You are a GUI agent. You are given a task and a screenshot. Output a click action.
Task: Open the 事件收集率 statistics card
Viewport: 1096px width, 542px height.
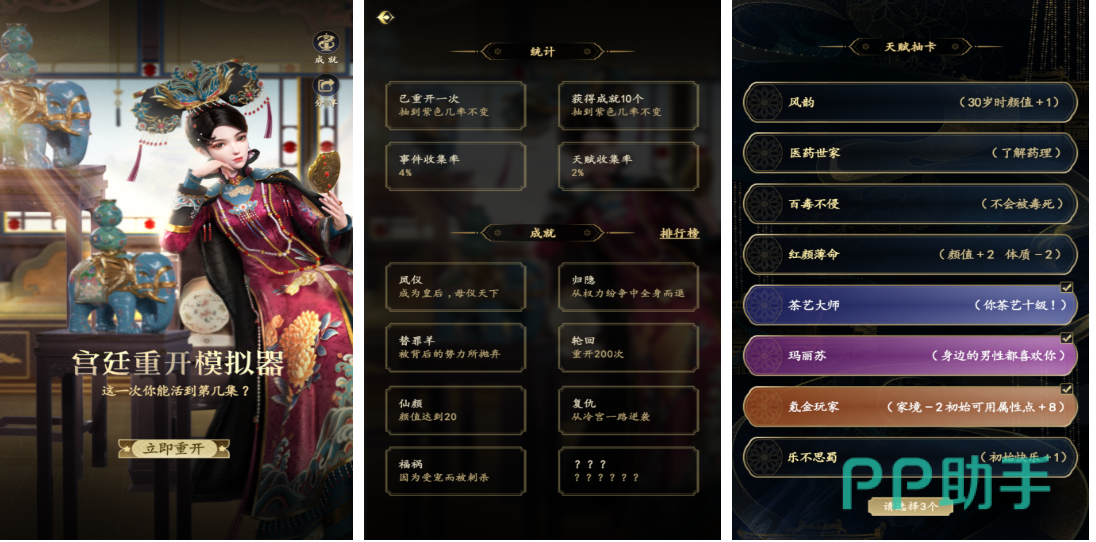[455, 166]
